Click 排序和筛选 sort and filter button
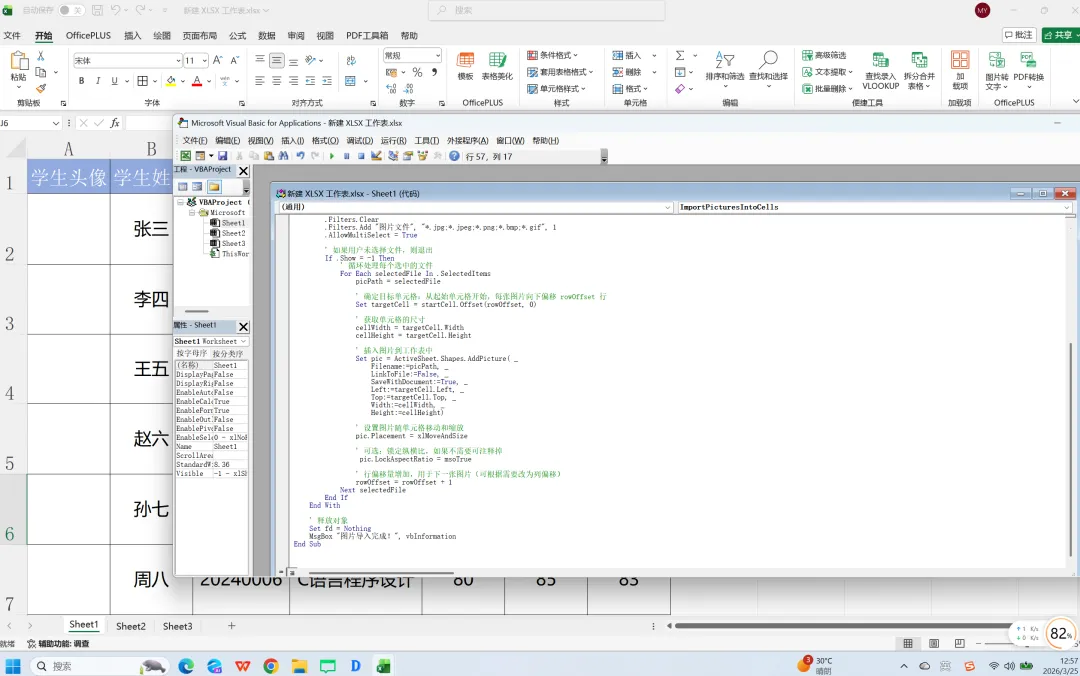The width and height of the screenshot is (1080, 676). click(725, 68)
